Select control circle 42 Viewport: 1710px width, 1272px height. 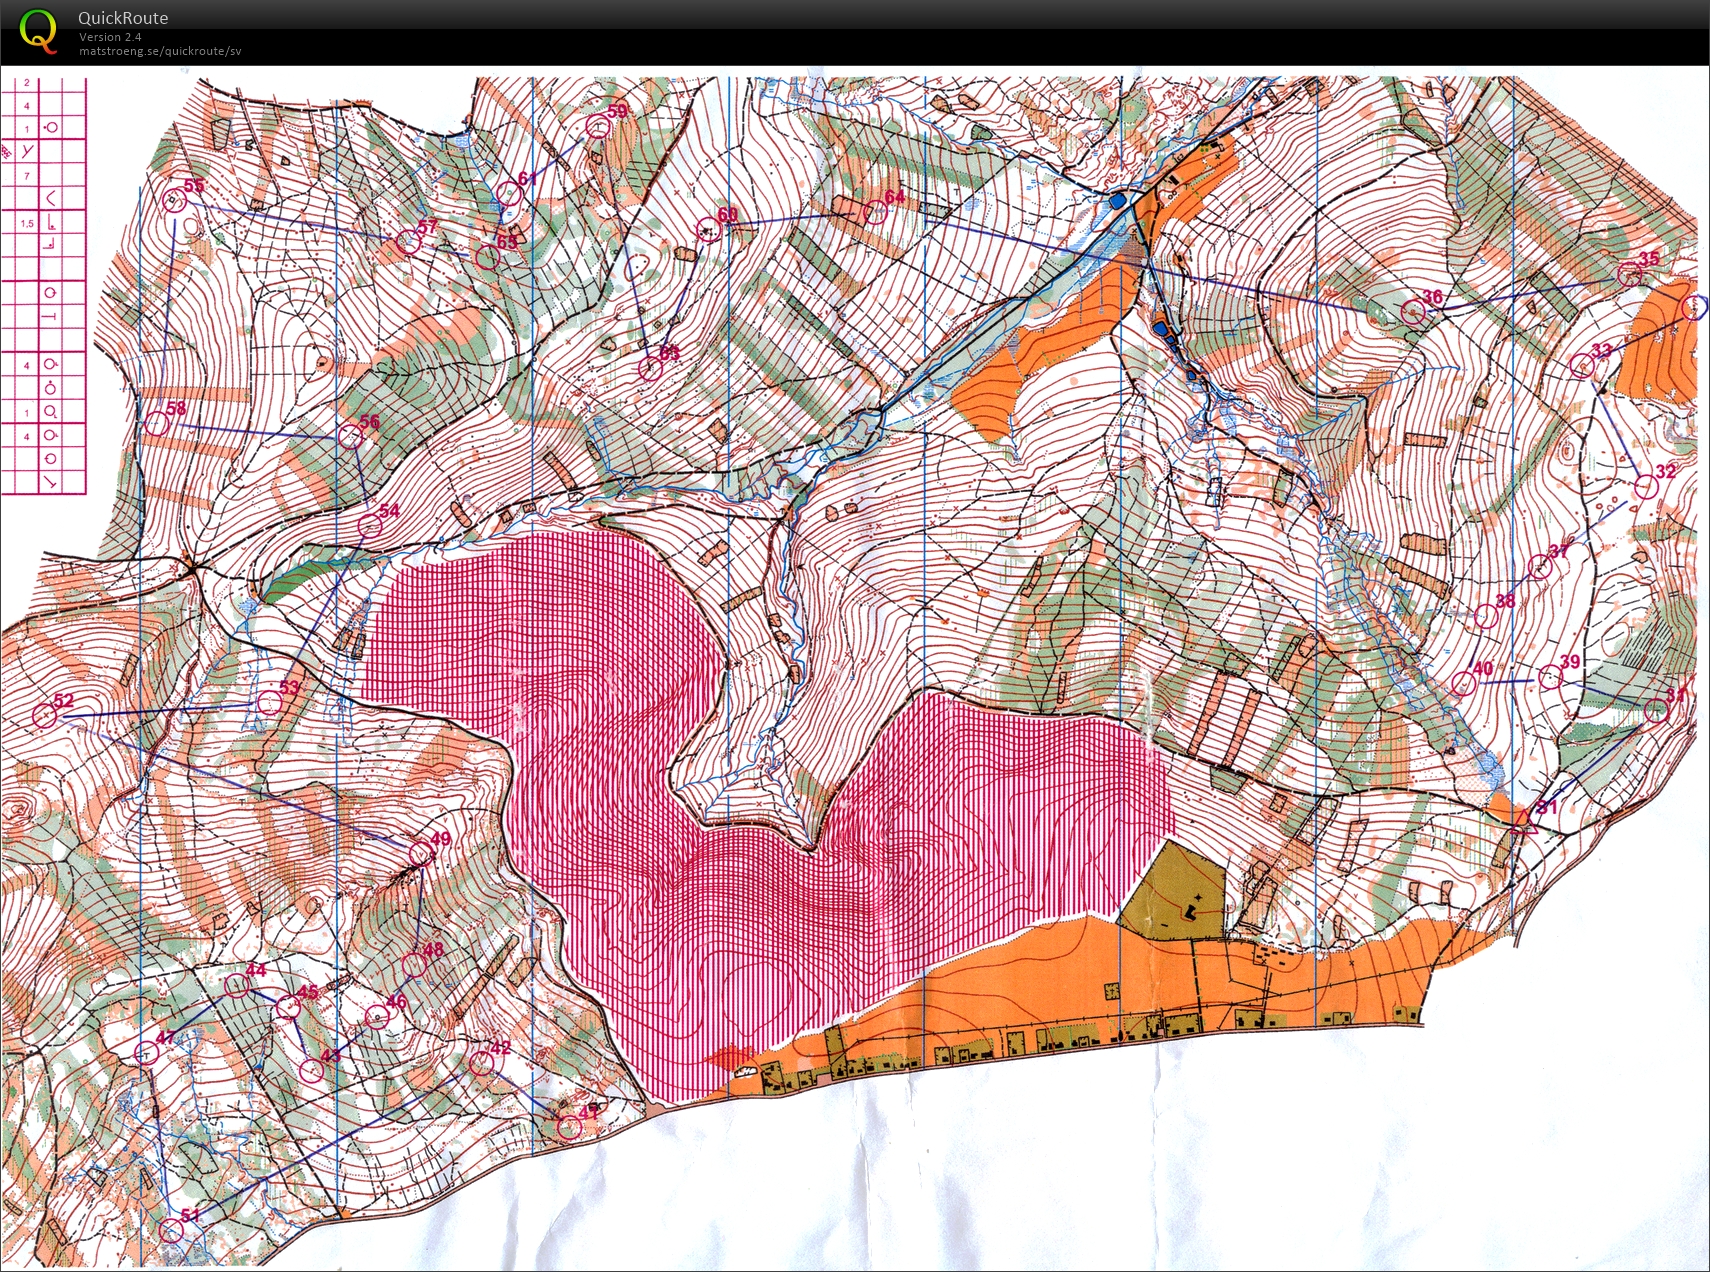pos(482,1063)
